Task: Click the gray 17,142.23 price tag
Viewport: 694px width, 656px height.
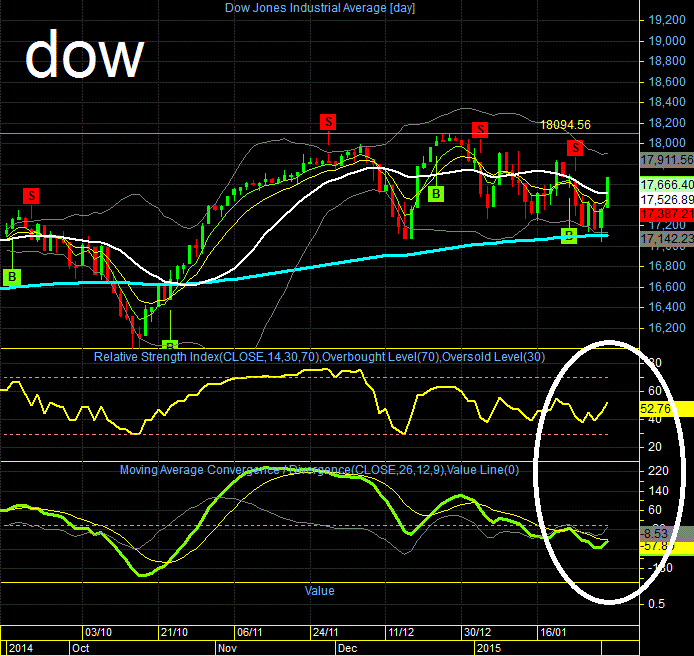Action: click(667, 239)
